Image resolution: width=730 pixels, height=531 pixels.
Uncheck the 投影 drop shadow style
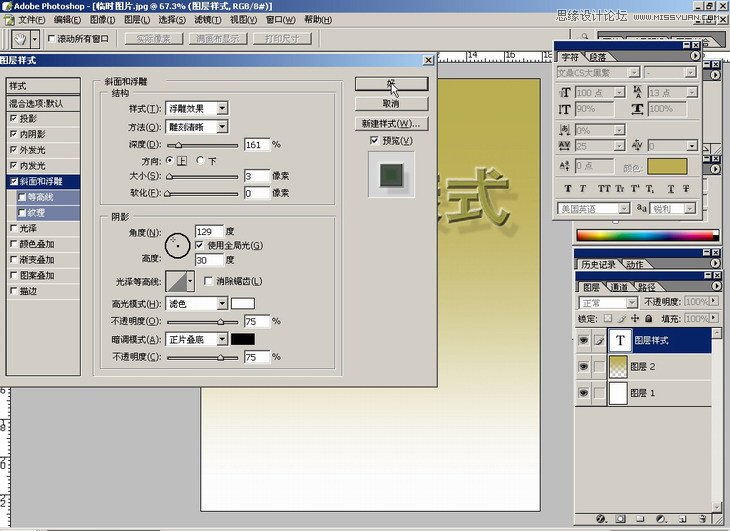click(x=14, y=118)
